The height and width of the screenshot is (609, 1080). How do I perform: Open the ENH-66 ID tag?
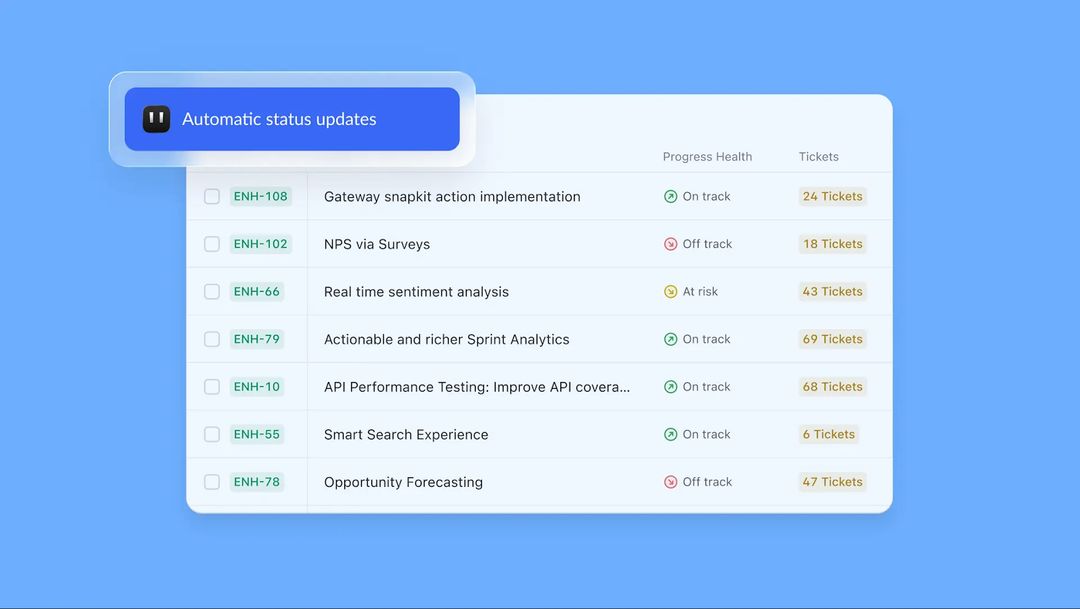(x=257, y=291)
